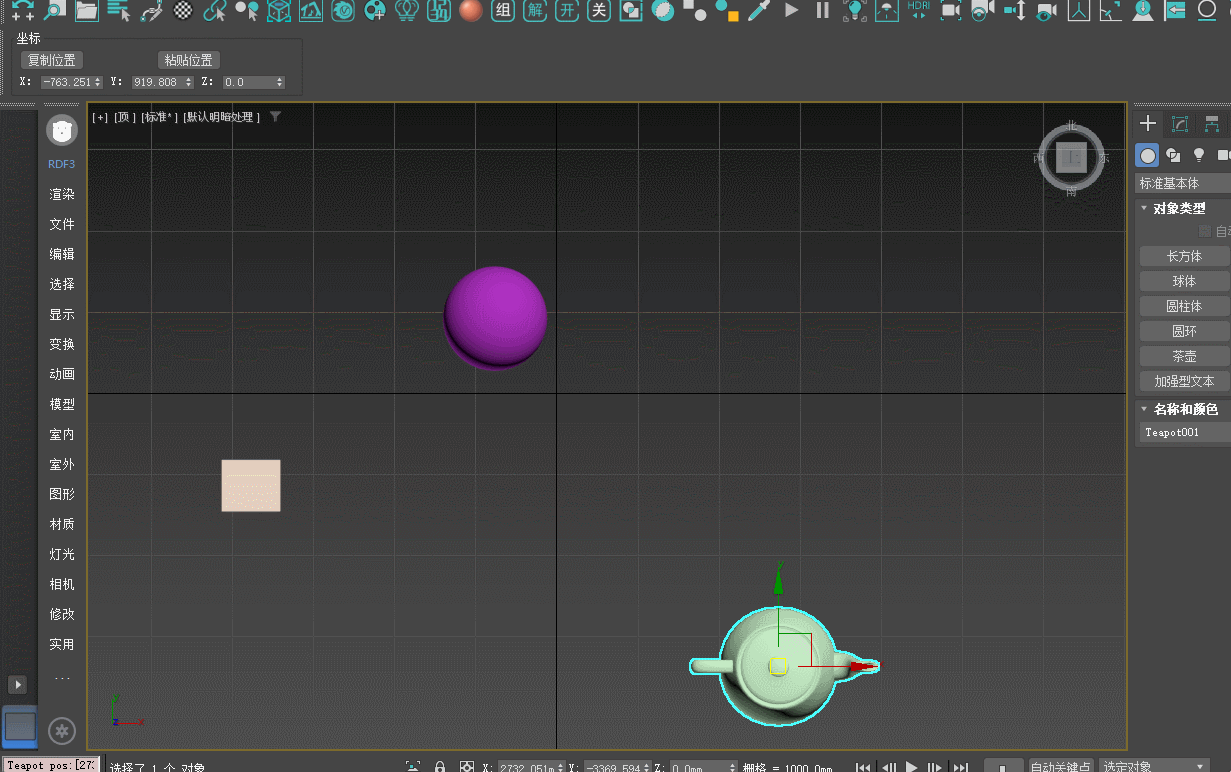Collapse the 名称和颜色 rollout
This screenshot has height=772, width=1231.
point(1184,409)
